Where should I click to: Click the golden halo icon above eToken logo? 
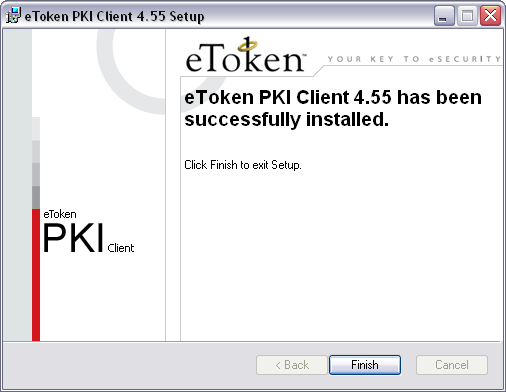248,46
